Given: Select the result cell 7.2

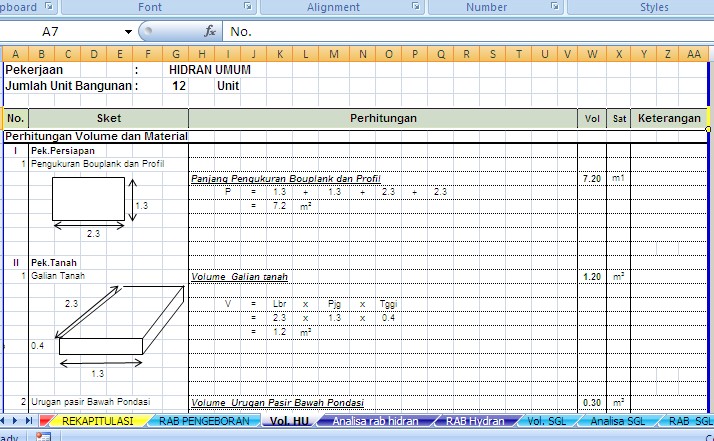Looking at the screenshot, I should (280, 206).
